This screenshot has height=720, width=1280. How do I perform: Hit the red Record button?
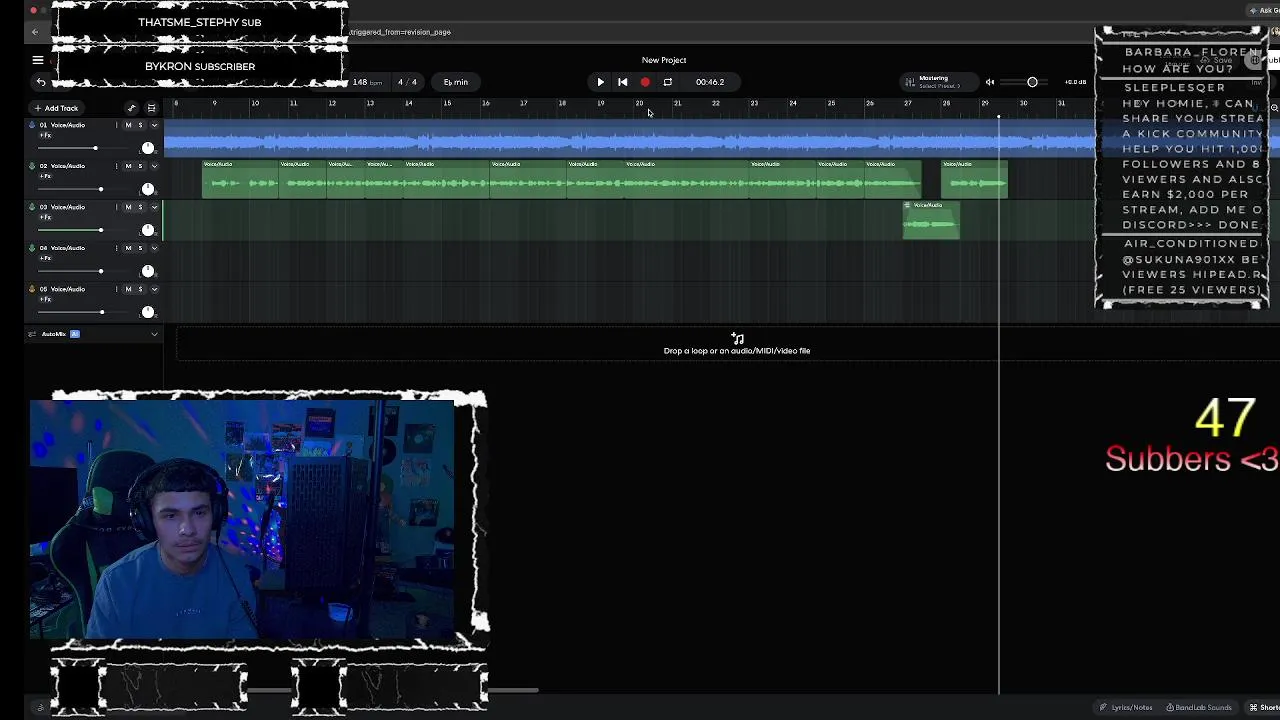(645, 82)
